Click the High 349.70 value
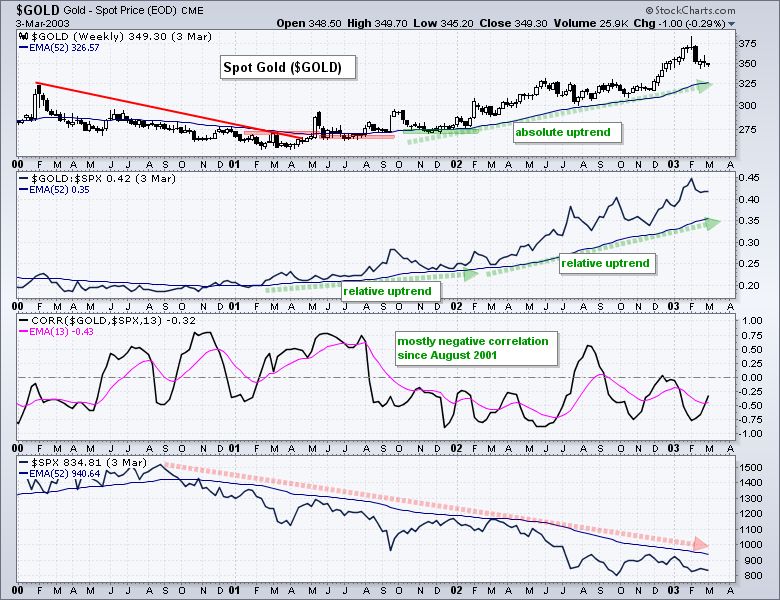Viewport: 780px width, 600px height. pyautogui.click(x=378, y=23)
